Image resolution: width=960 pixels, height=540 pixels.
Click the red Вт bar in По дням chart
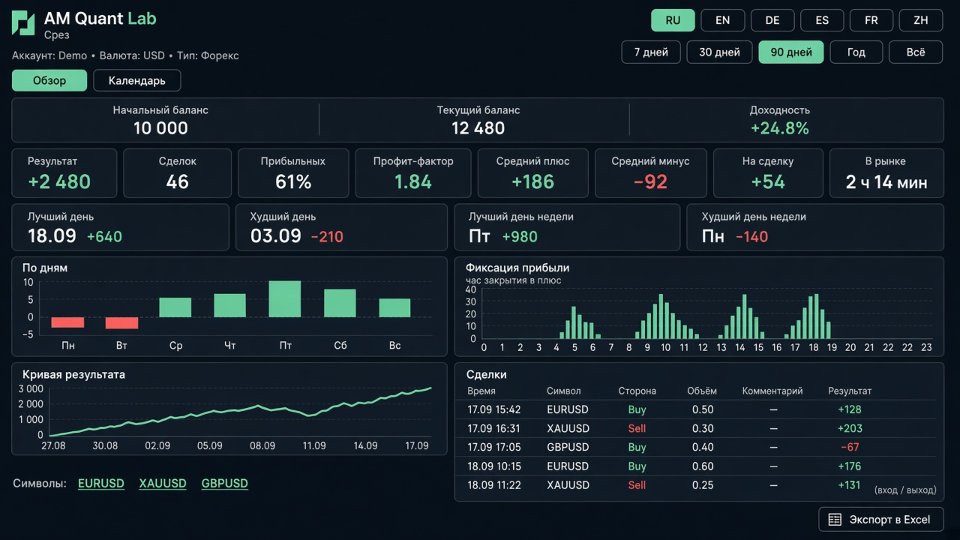coord(122,323)
